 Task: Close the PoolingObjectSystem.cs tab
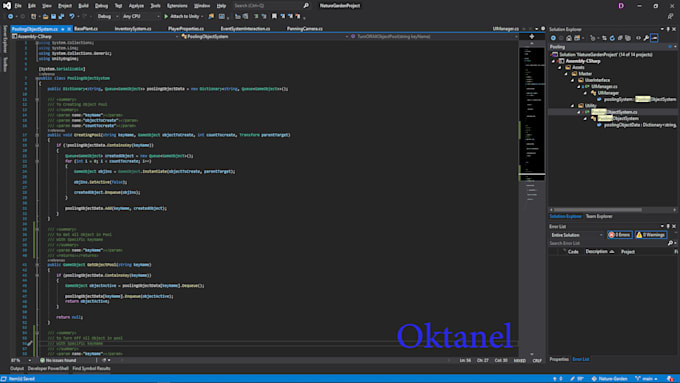point(69,29)
